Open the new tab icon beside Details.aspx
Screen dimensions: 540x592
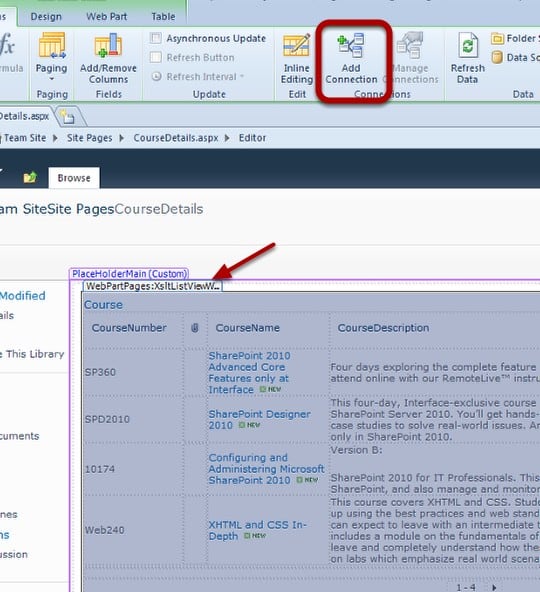(67, 117)
